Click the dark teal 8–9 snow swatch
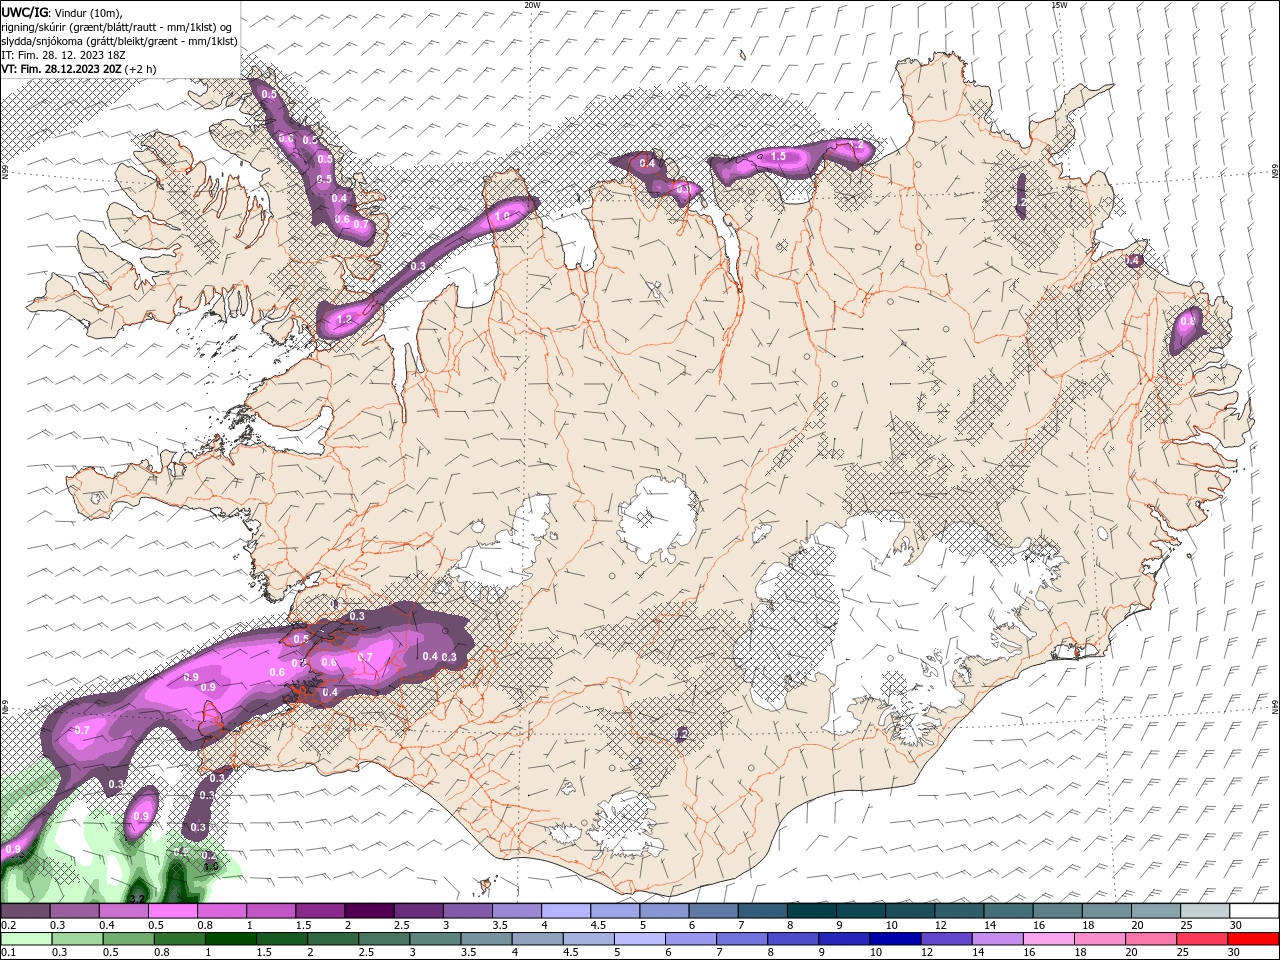Screen dimensions: 1280x960 click(x=811, y=911)
